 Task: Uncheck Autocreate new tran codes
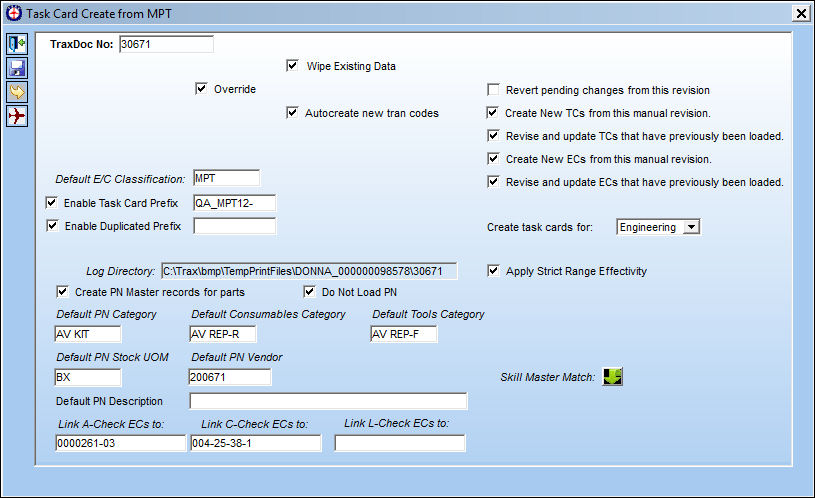[292, 112]
